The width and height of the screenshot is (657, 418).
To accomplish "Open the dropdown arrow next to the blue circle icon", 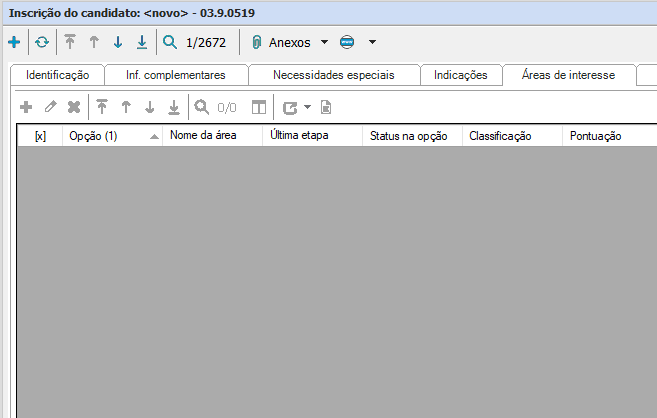I will pos(372,43).
